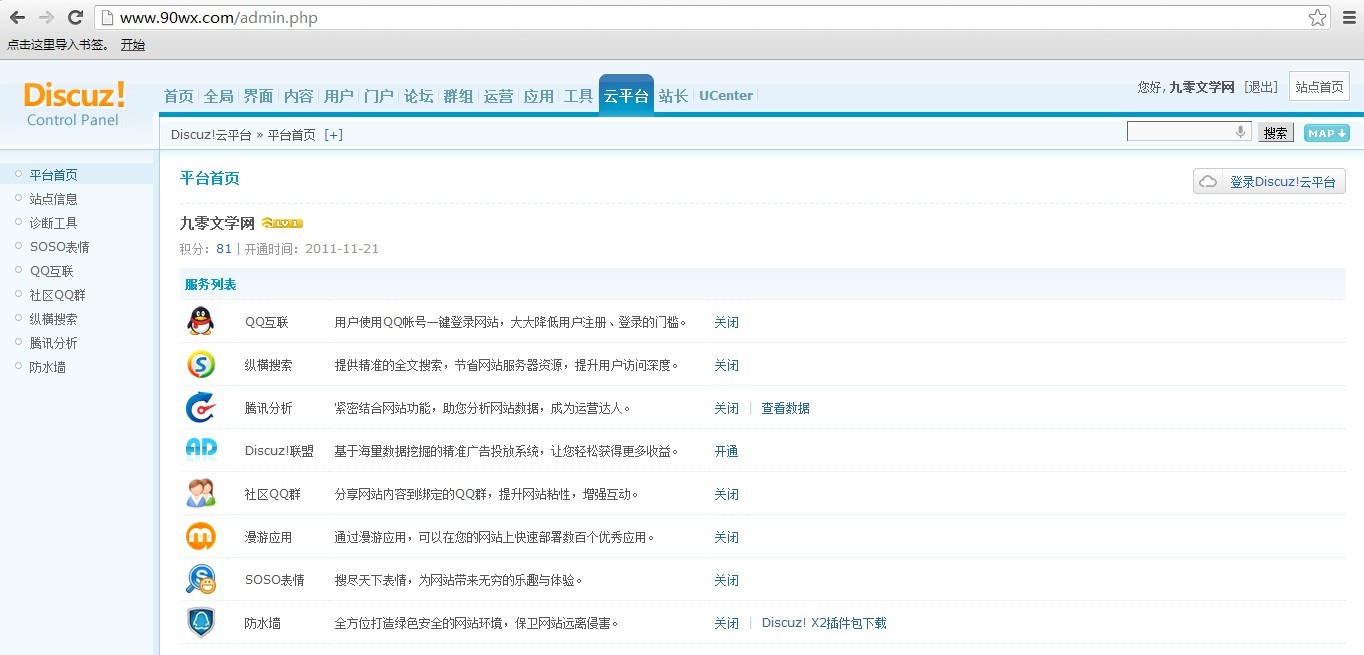Focus the admin search input field

1188,132
